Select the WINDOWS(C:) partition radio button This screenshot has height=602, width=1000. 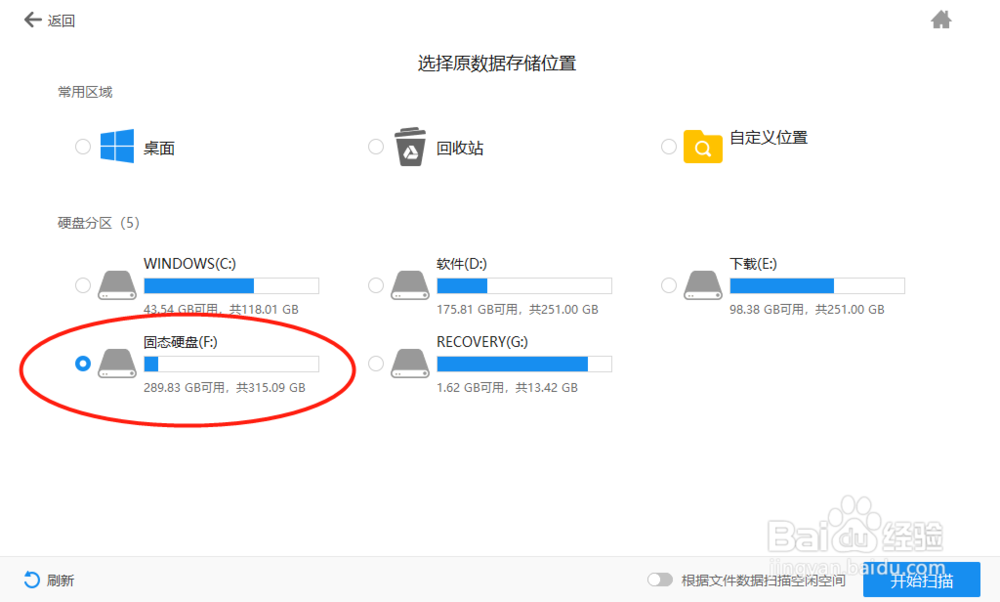tap(83, 284)
